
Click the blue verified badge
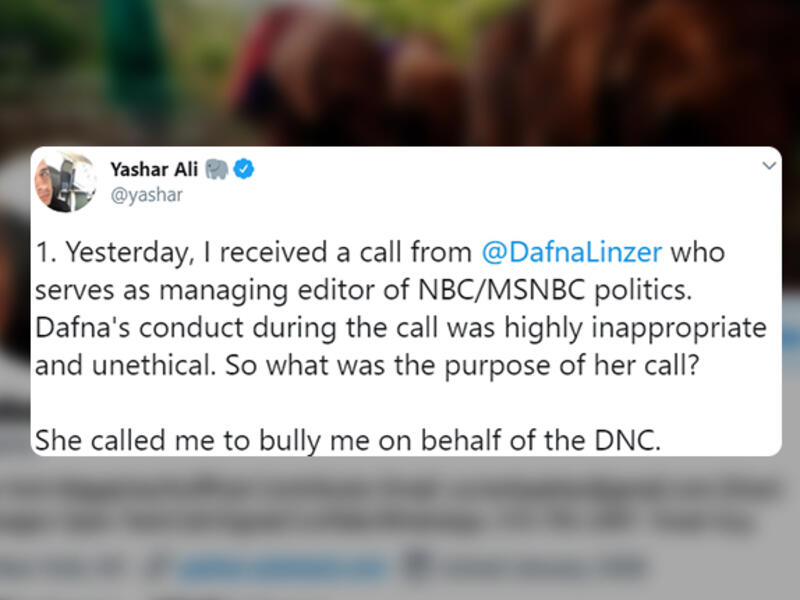[244, 169]
